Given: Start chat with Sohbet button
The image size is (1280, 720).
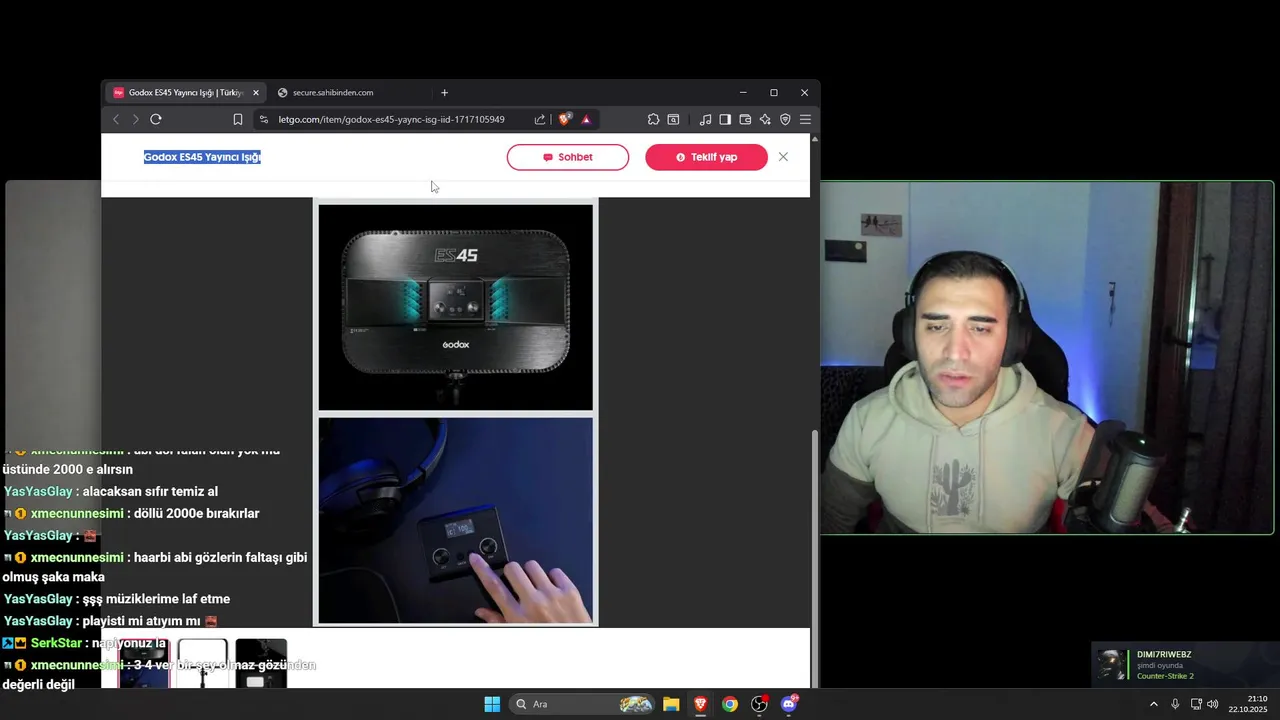Looking at the screenshot, I should [568, 157].
